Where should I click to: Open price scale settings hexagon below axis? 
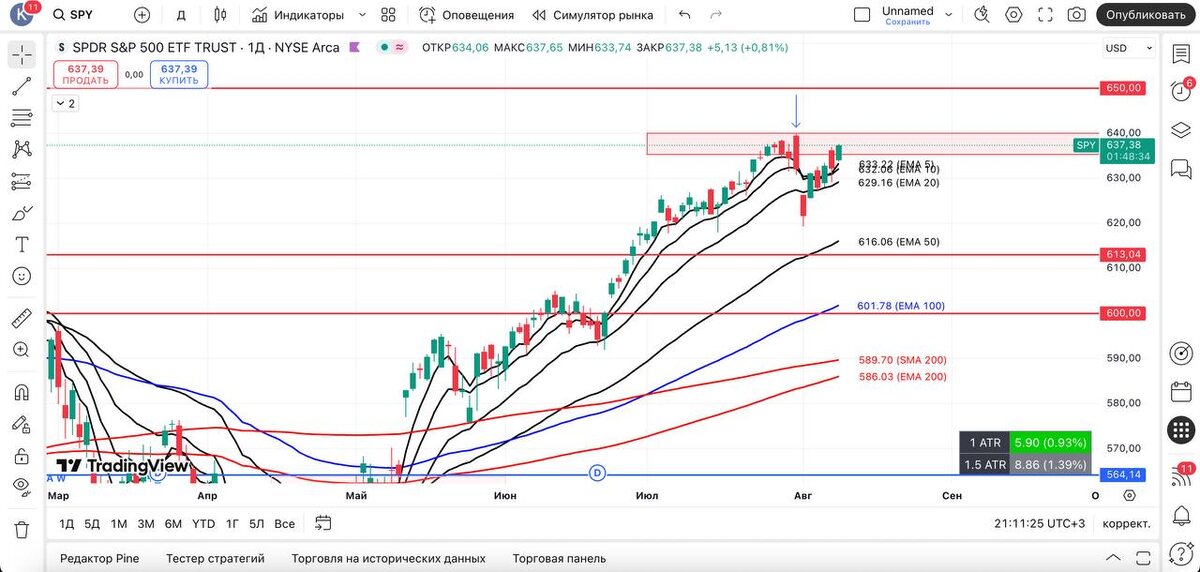1129,496
